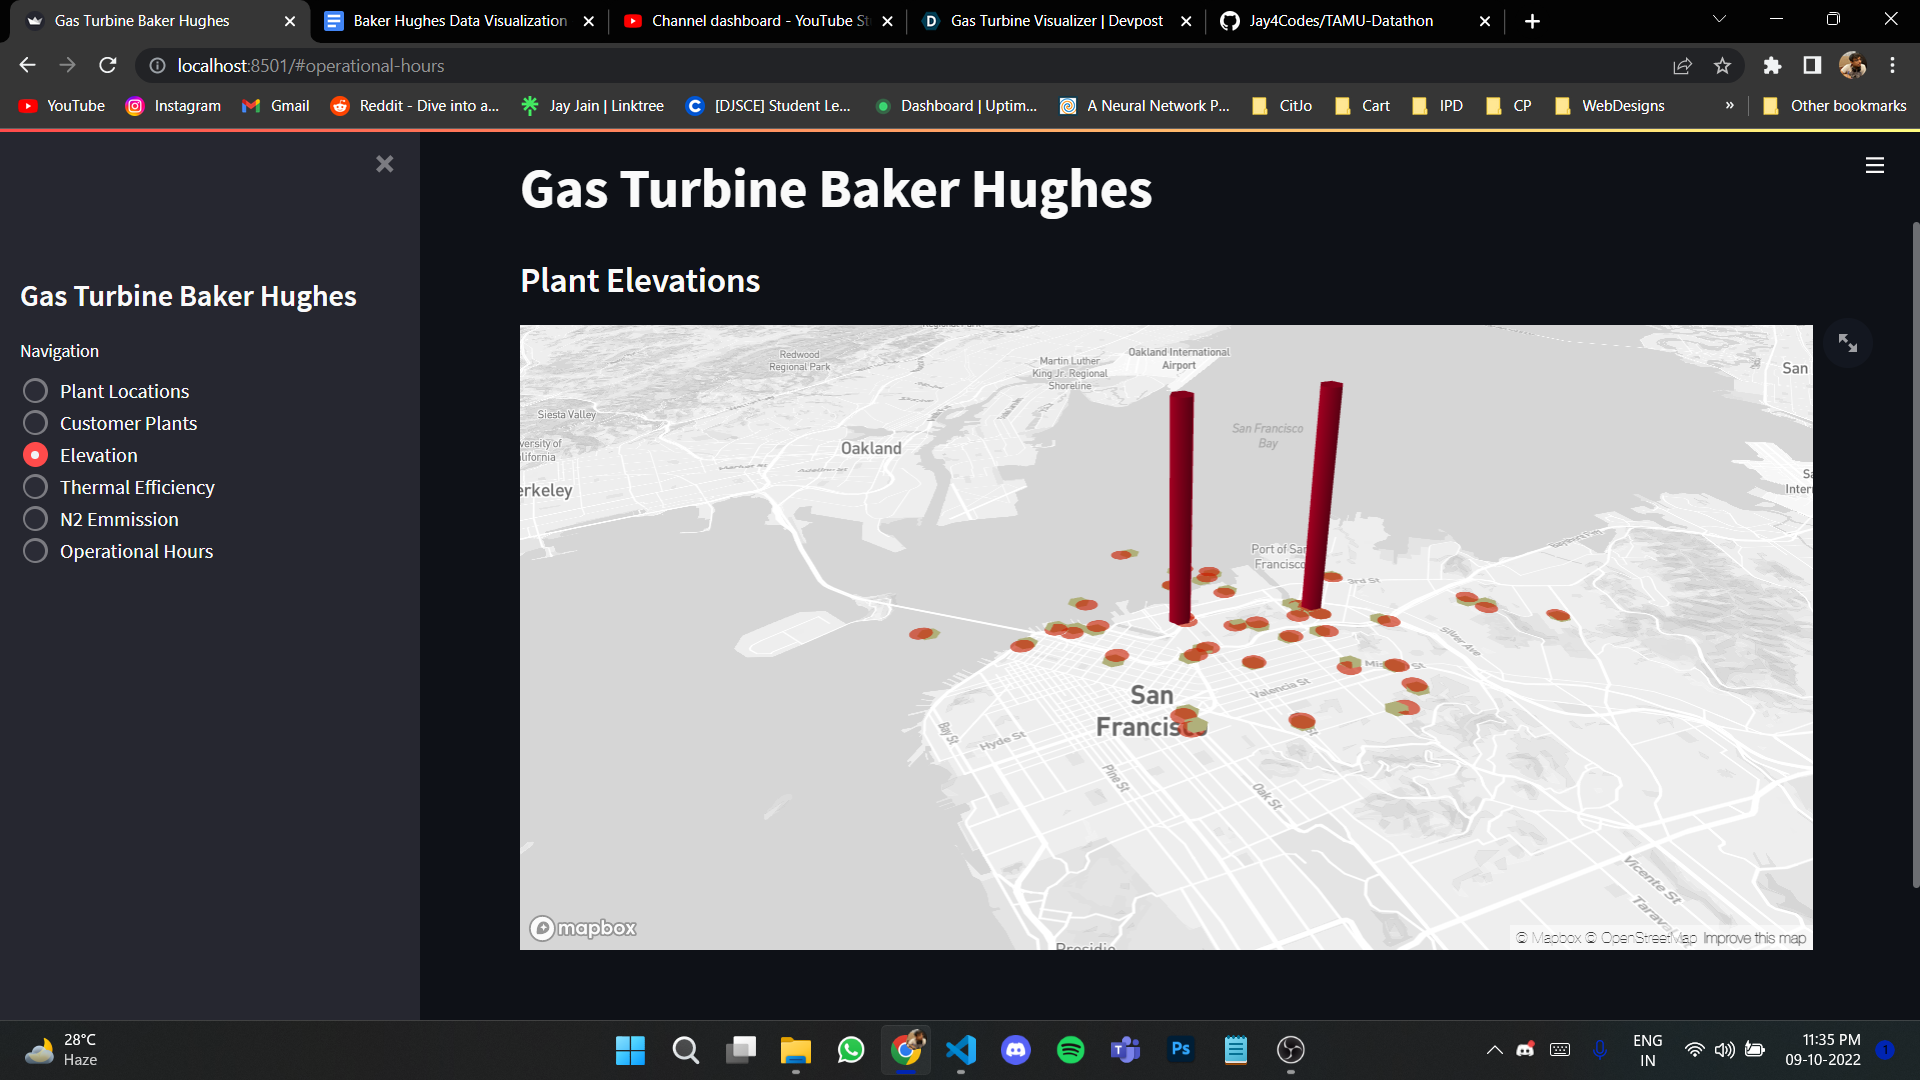
Task: Show hidden system tray icons
Action: [1494, 1049]
